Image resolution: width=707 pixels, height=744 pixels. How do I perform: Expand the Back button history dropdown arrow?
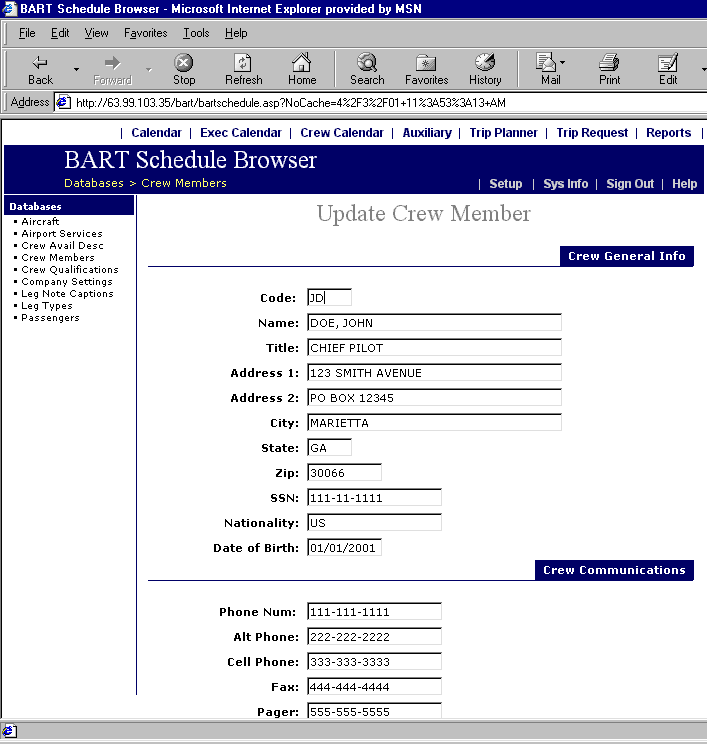coord(76,70)
